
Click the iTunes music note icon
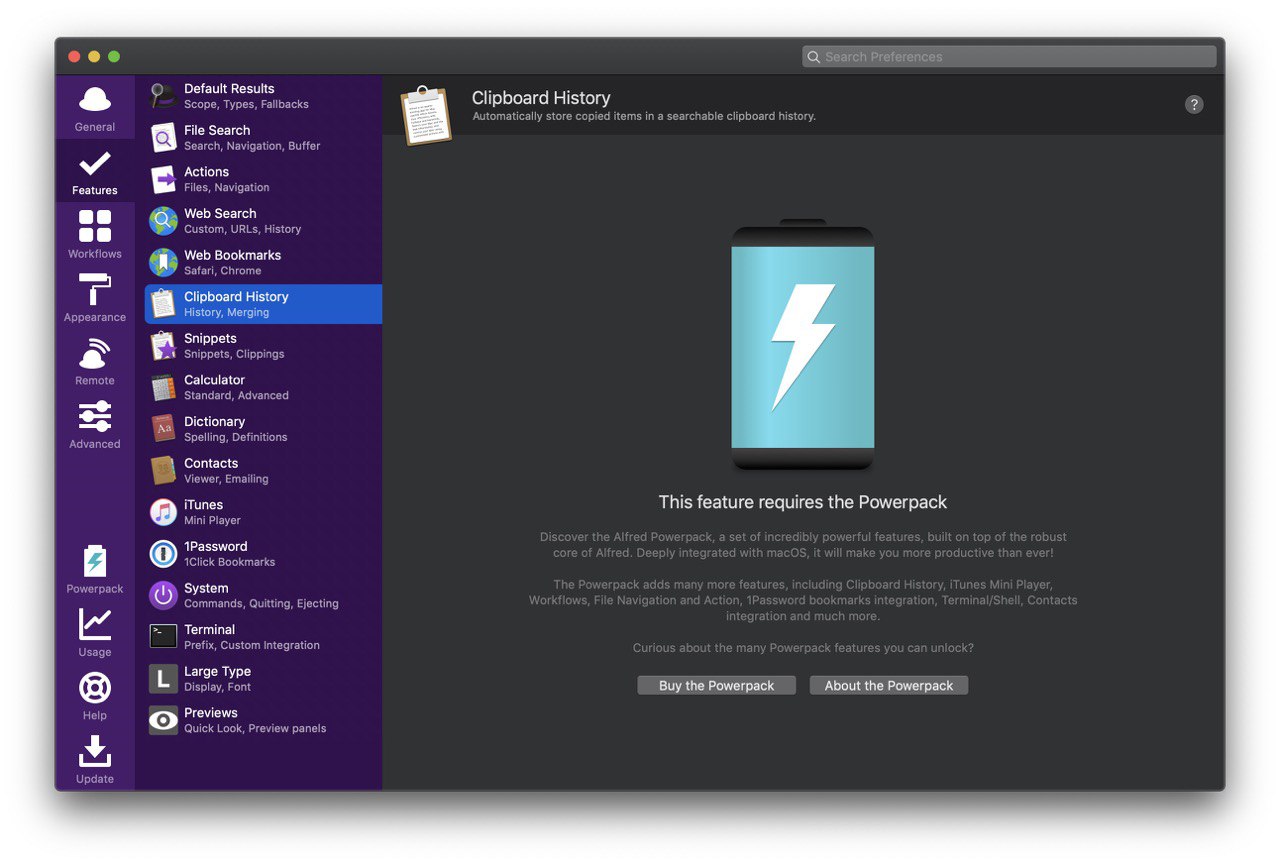(163, 512)
